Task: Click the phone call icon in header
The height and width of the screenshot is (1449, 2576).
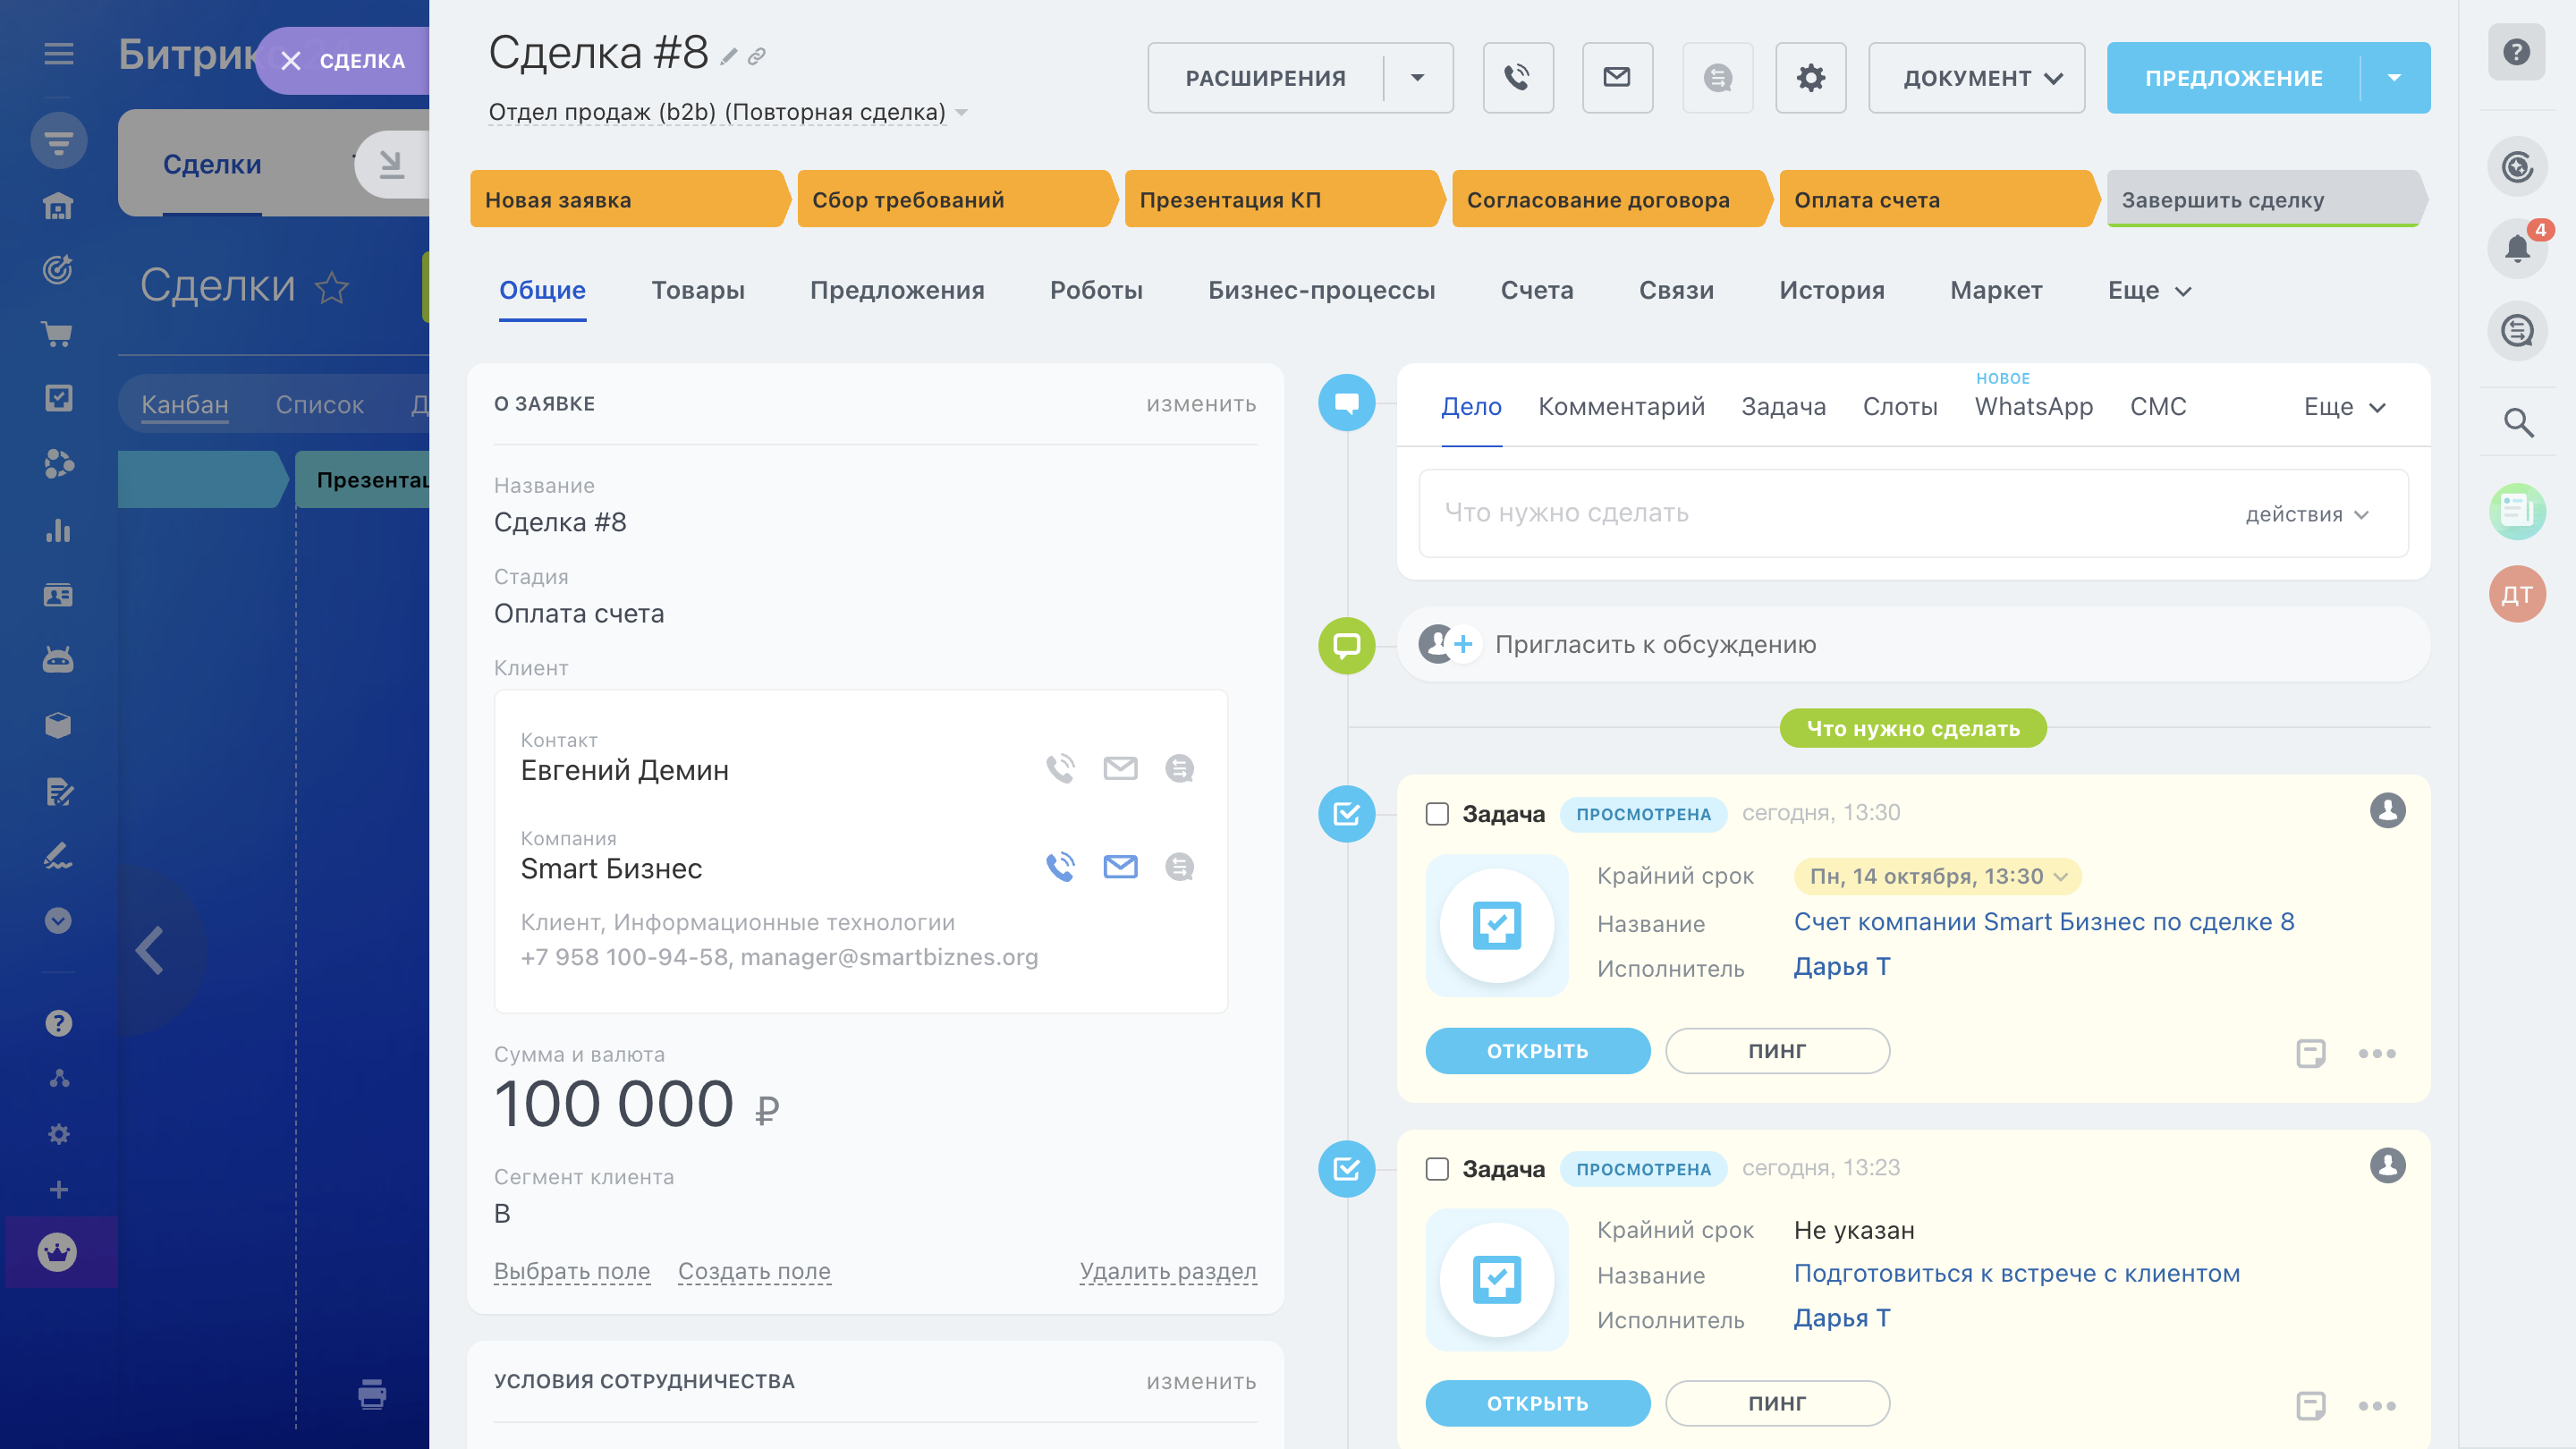Action: click(1517, 77)
